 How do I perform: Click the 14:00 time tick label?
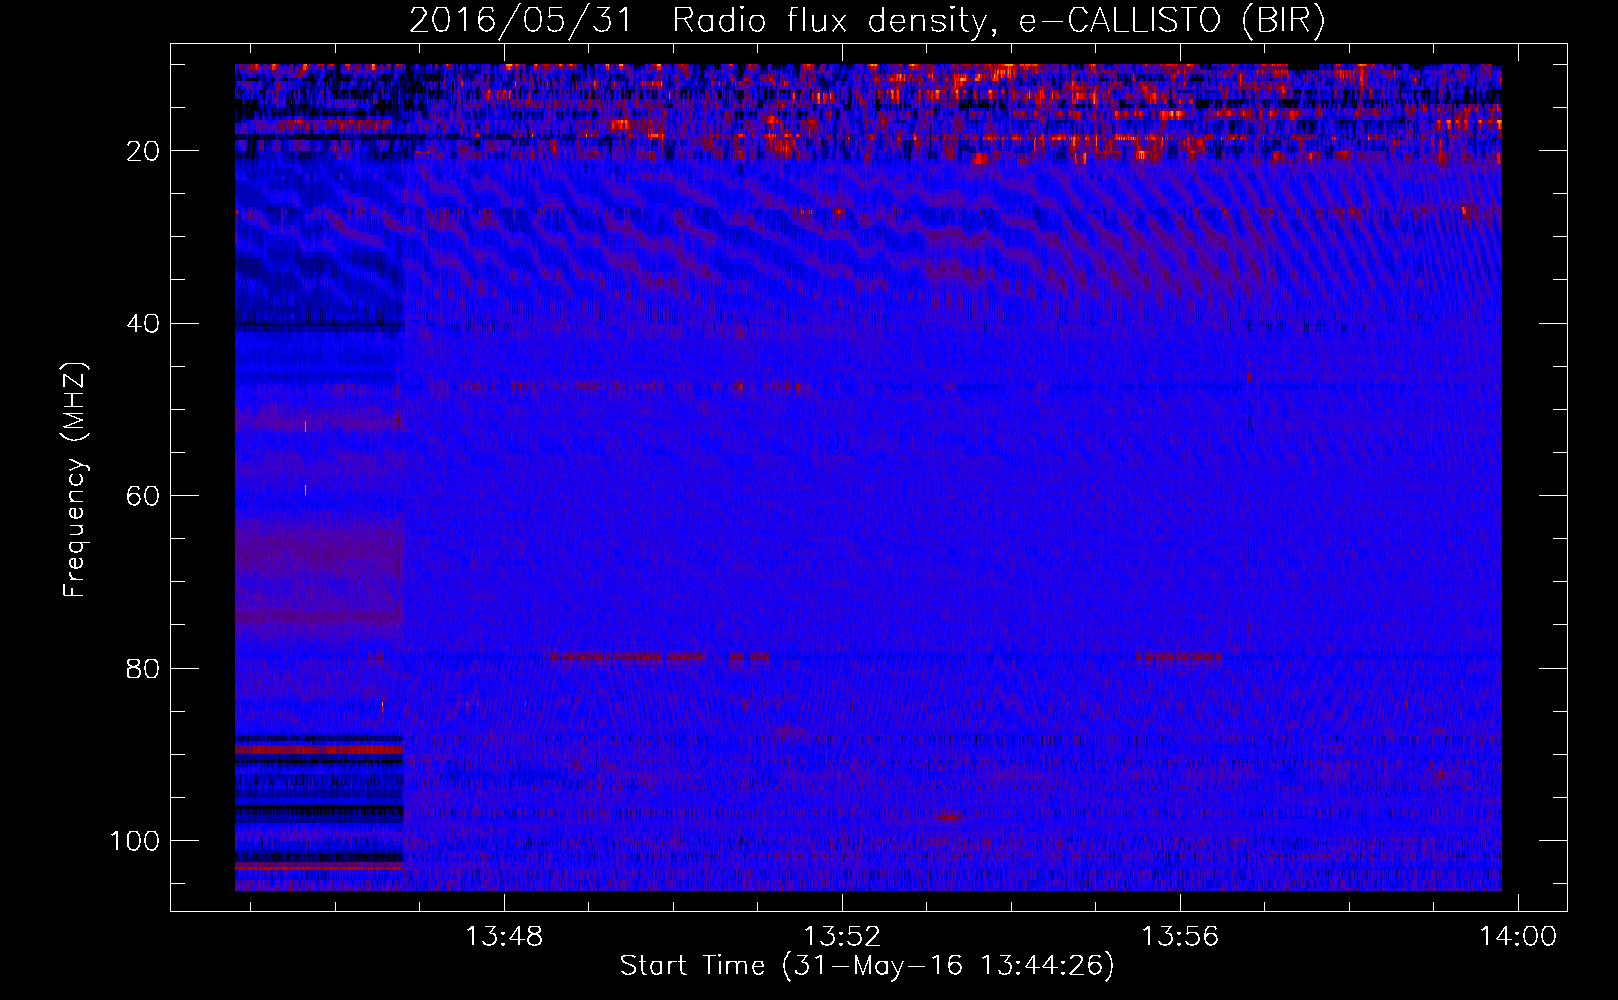coord(1518,937)
